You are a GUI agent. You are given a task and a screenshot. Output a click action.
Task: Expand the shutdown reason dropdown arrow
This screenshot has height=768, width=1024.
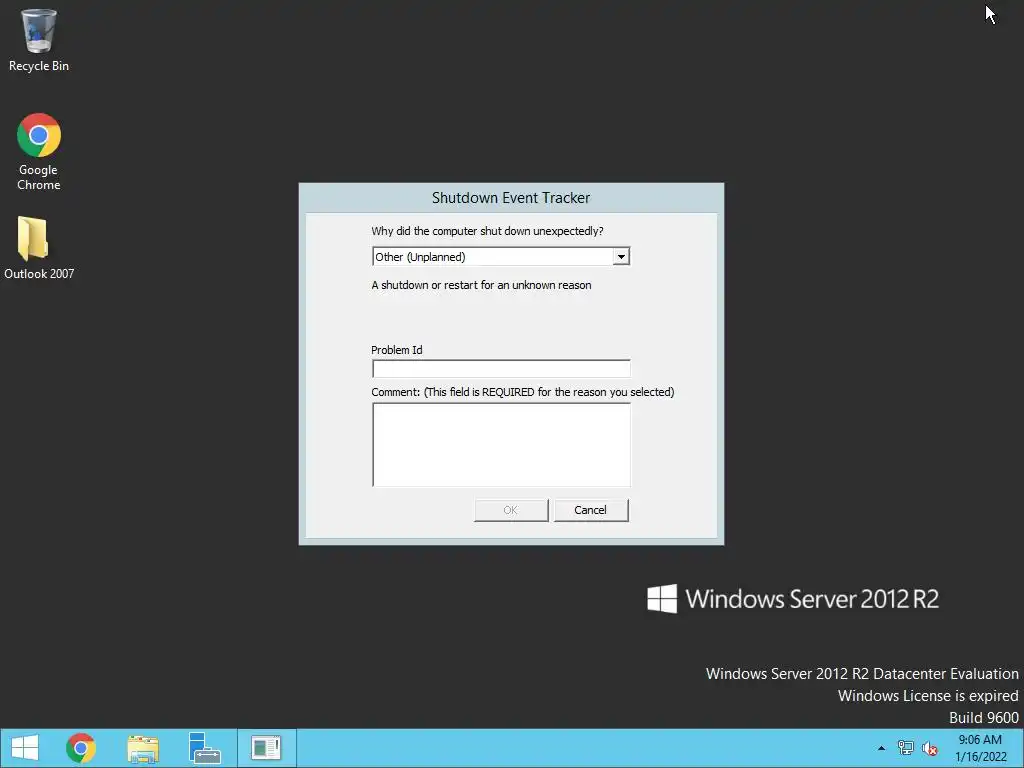621,257
